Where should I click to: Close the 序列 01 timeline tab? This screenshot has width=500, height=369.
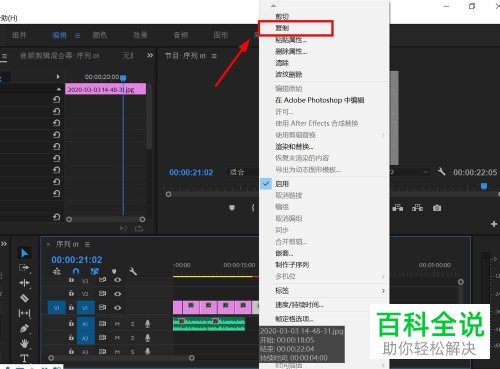48,245
